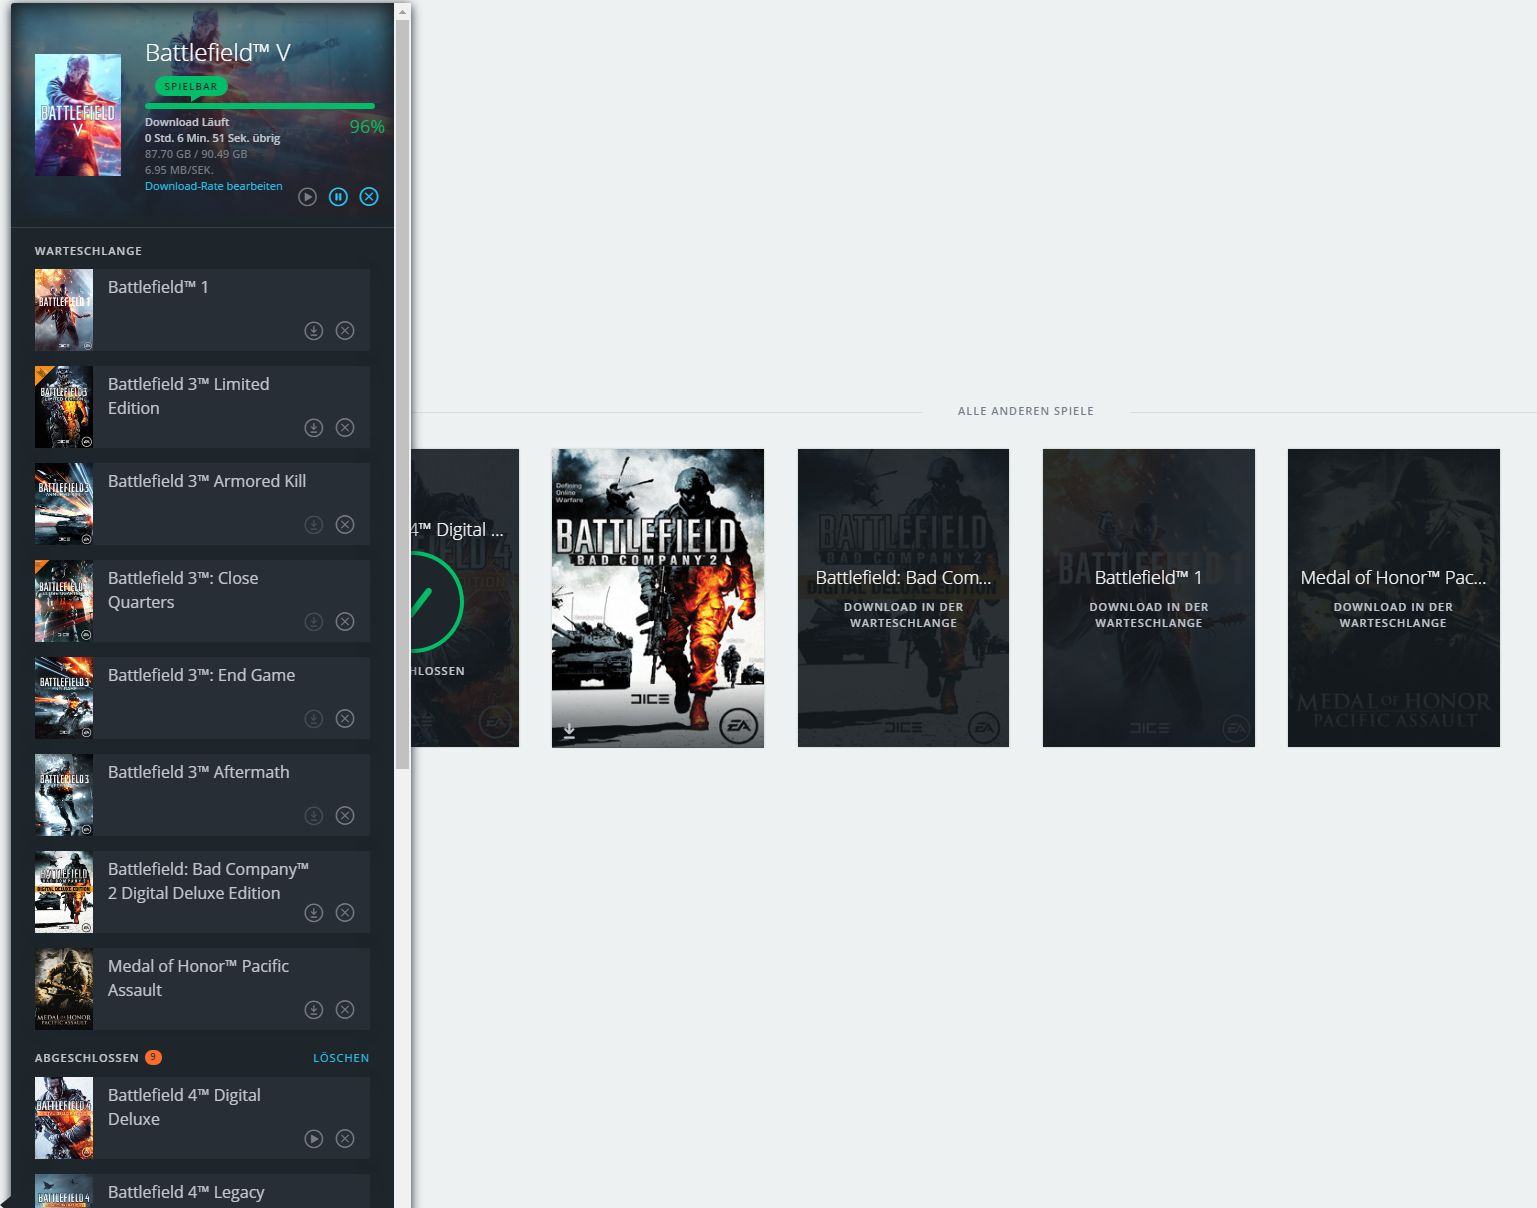Open Battlefield 4 Digital Deluxe completed thumbnail
Image resolution: width=1537 pixels, height=1208 pixels.
64,1118
